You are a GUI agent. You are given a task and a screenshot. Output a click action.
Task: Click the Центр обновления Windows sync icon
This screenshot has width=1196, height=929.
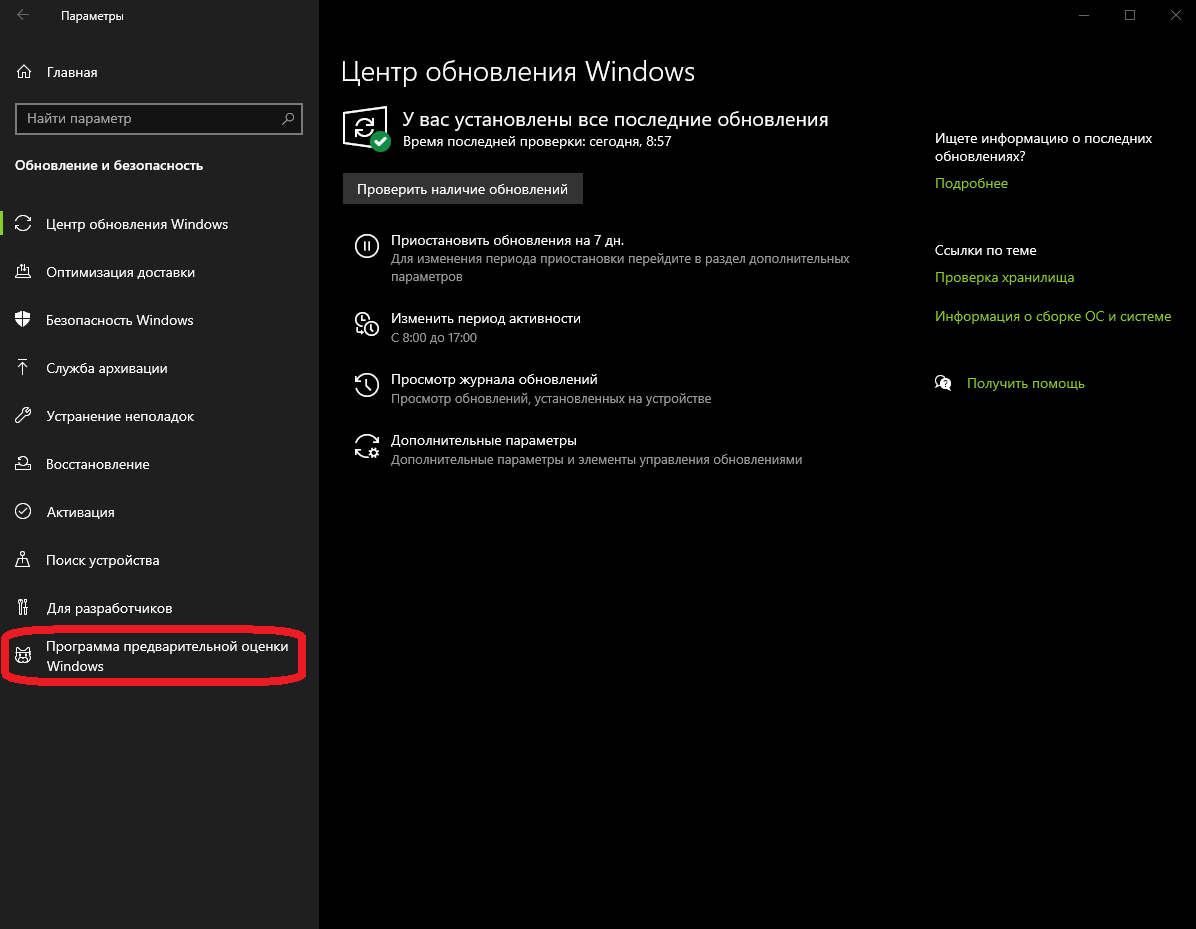click(x=23, y=223)
